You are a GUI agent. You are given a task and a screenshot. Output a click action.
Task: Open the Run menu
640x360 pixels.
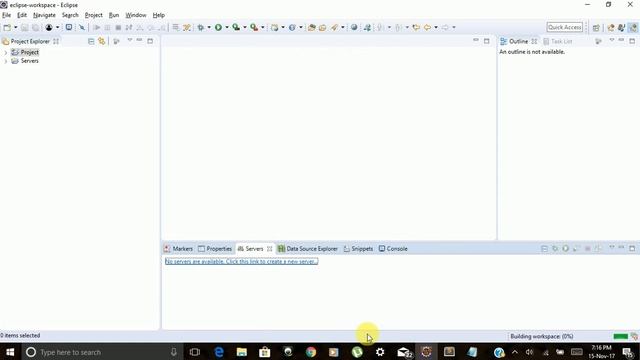tap(114, 15)
